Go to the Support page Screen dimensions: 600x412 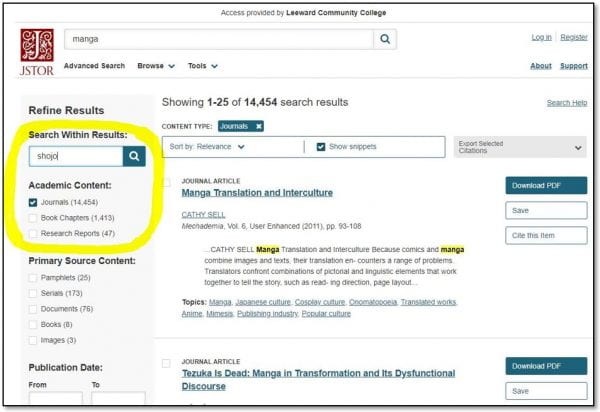click(574, 66)
